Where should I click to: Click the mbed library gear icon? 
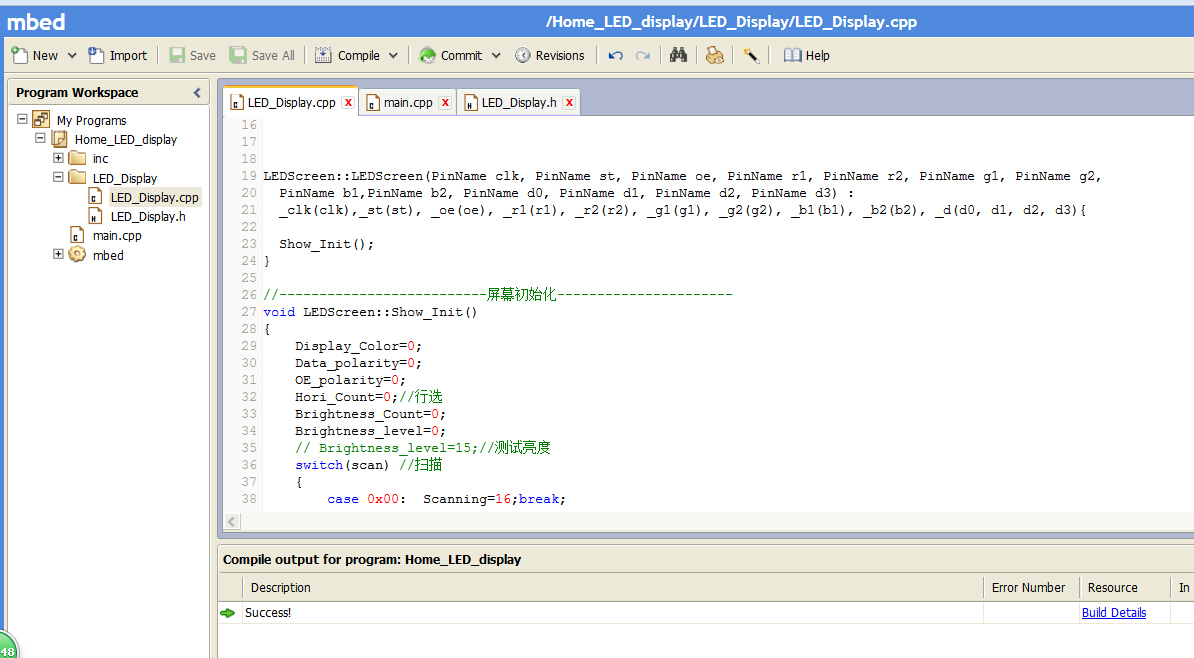point(77,254)
